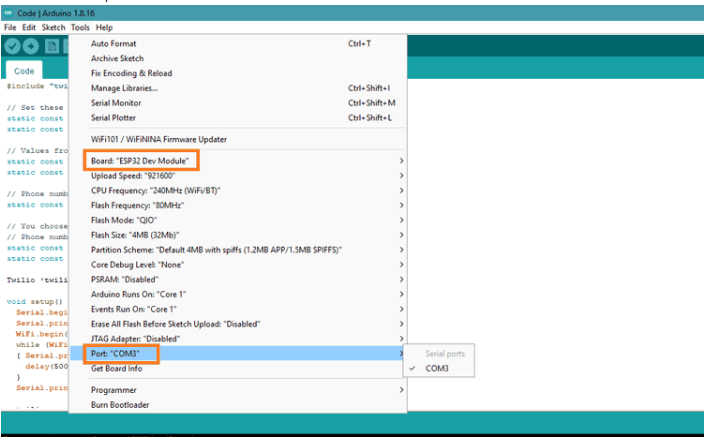Open the Sketch menu
The image size is (711, 445).
[52, 27]
